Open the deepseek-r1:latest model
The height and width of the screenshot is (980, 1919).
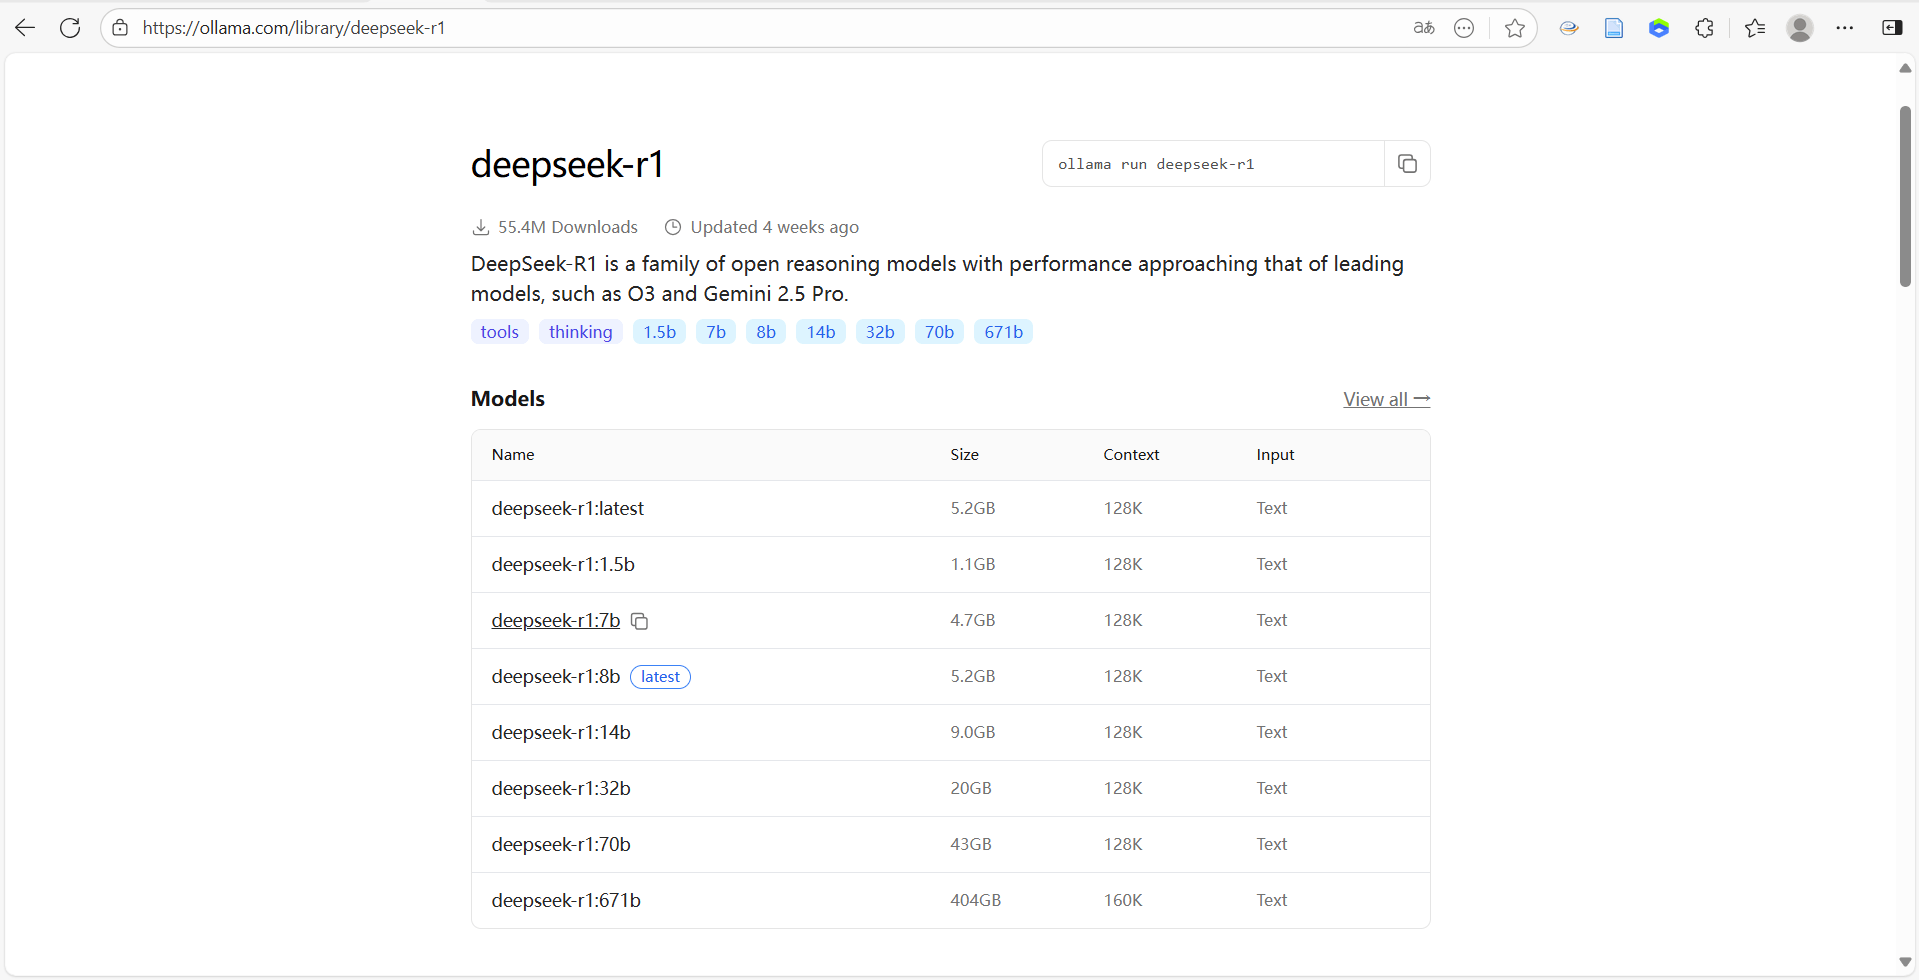point(567,508)
